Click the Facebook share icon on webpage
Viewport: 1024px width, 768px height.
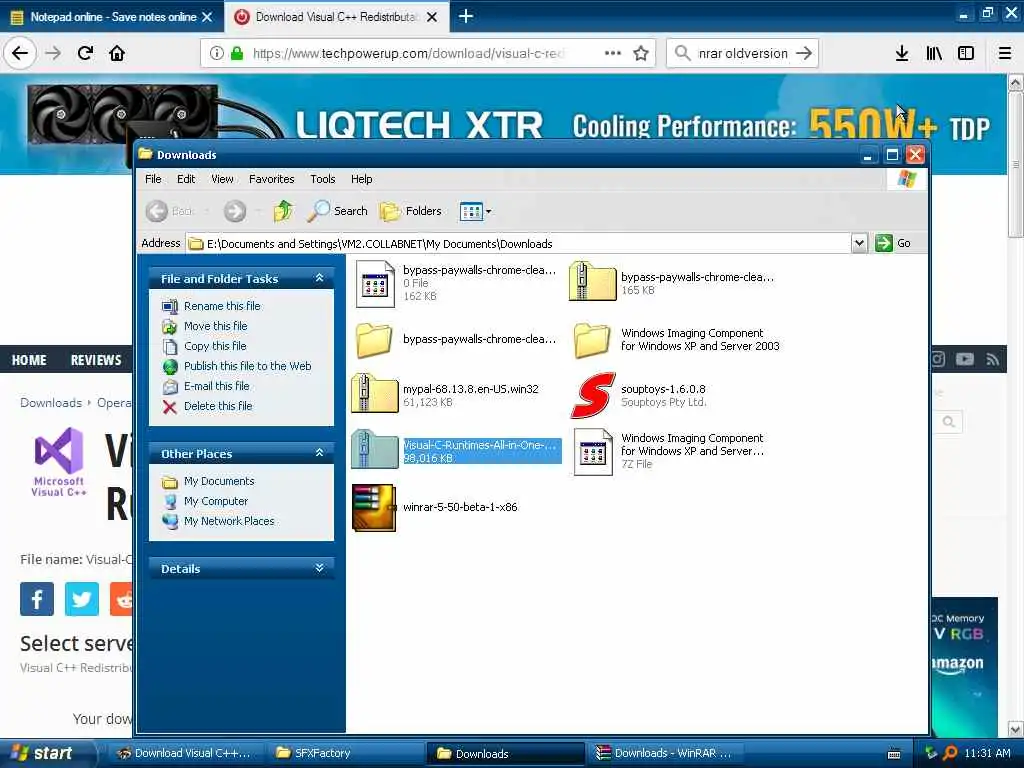click(37, 599)
